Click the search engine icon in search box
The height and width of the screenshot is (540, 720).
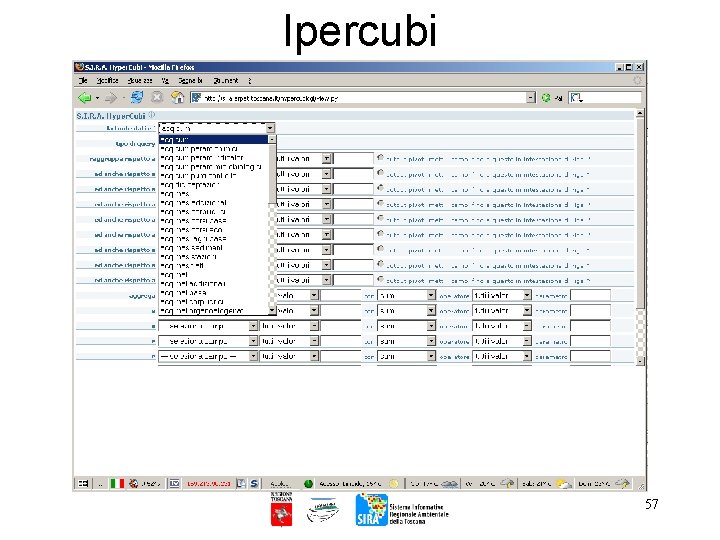coord(576,98)
